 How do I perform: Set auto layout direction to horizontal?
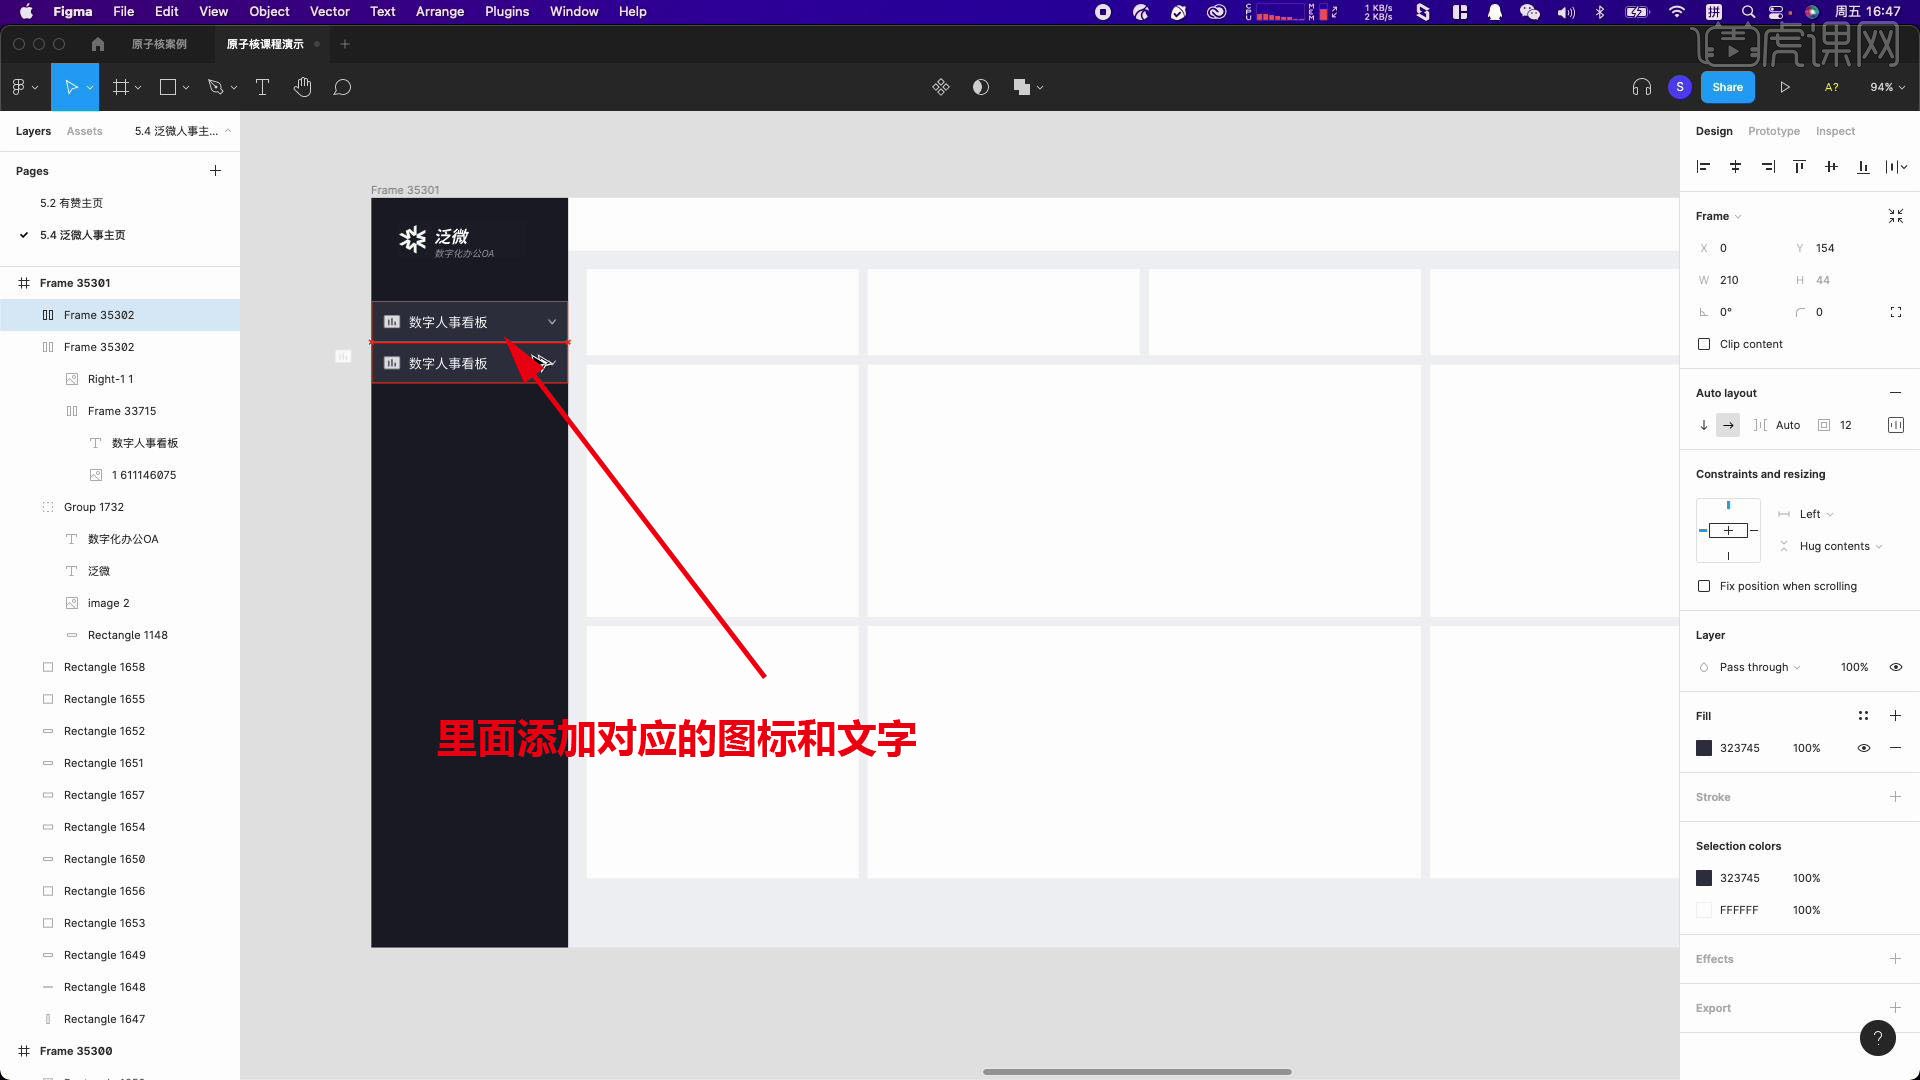(1728, 425)
